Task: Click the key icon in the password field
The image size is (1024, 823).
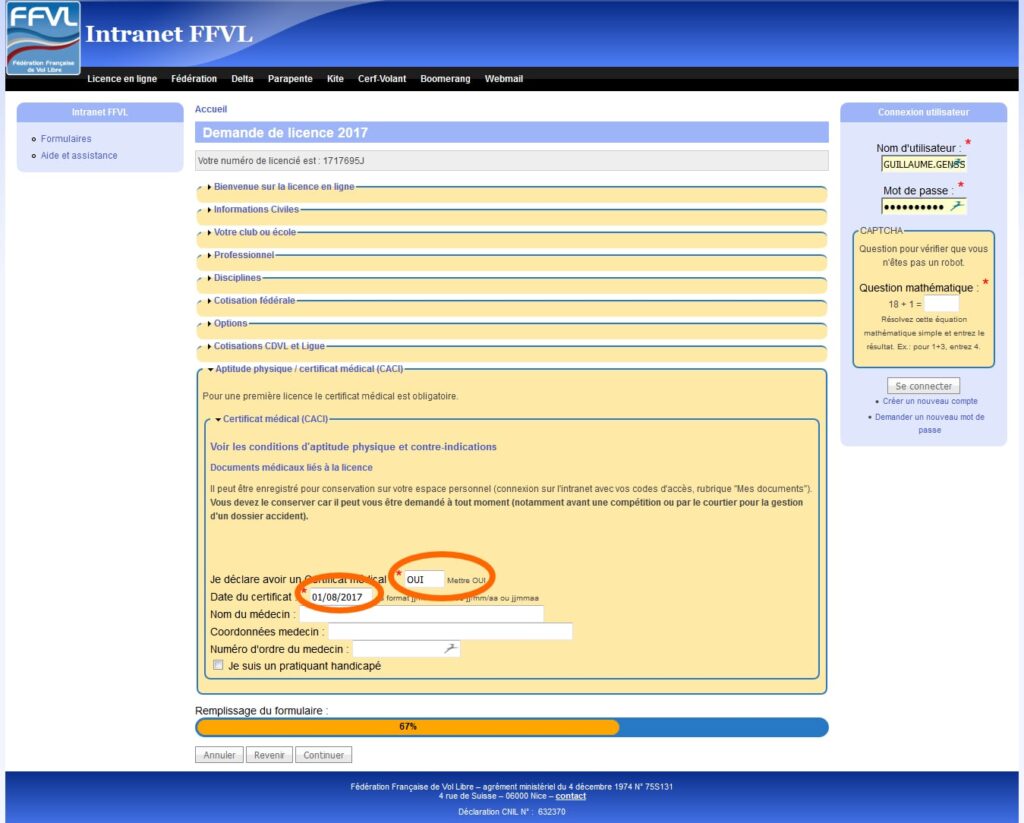Action: tap(957, 206)
